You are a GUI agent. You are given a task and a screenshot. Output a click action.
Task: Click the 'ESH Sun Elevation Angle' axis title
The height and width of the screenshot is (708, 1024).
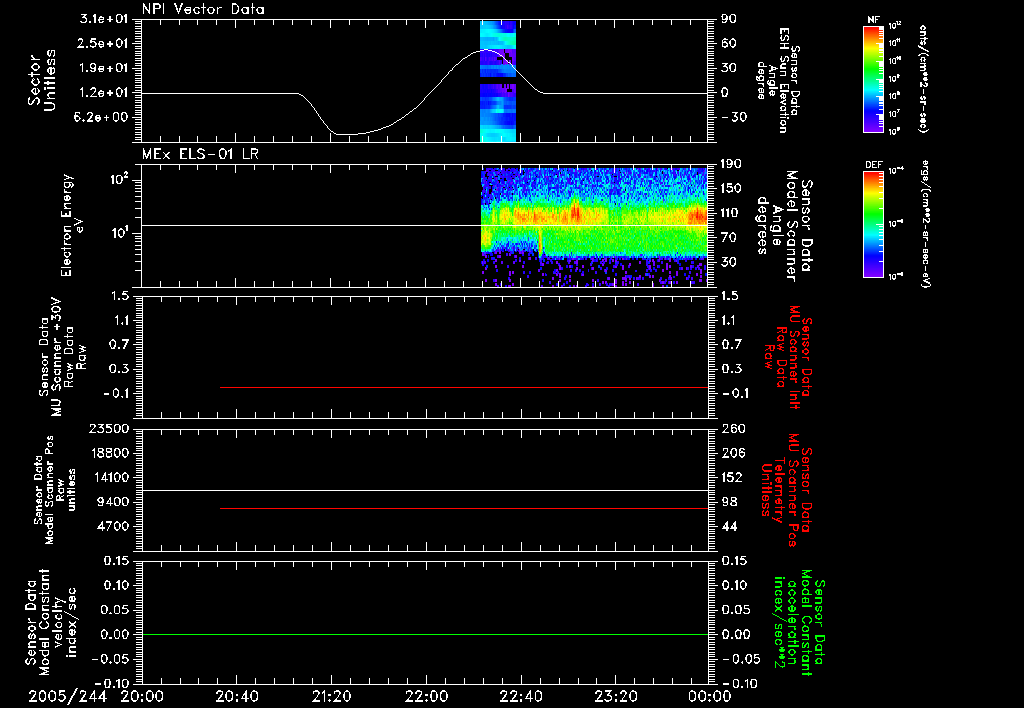coord(778,80)
